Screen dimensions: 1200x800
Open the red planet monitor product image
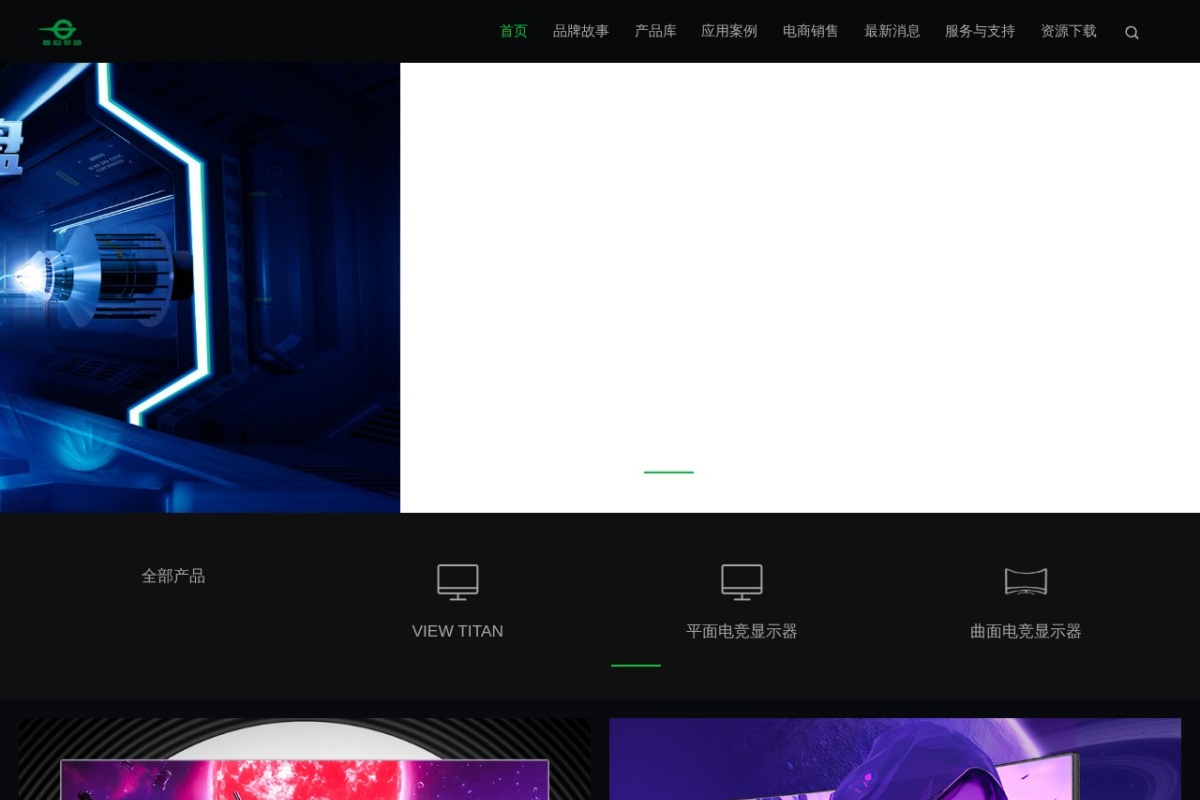pos(305,759)
